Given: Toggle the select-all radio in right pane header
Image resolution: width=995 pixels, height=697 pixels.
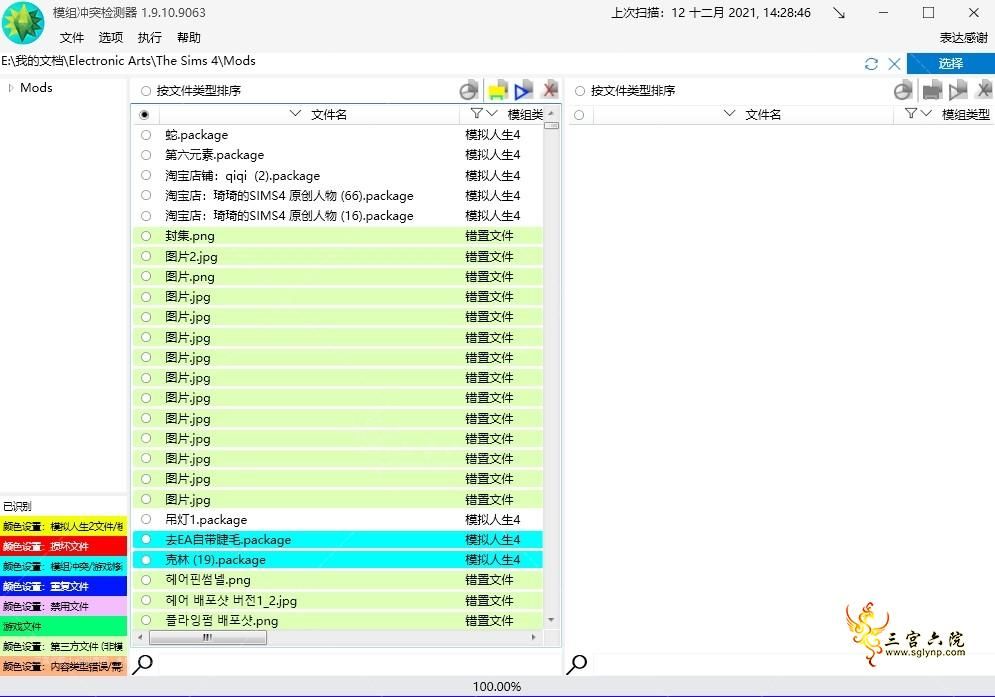Looking at the screenshot, I should [579, 115].
